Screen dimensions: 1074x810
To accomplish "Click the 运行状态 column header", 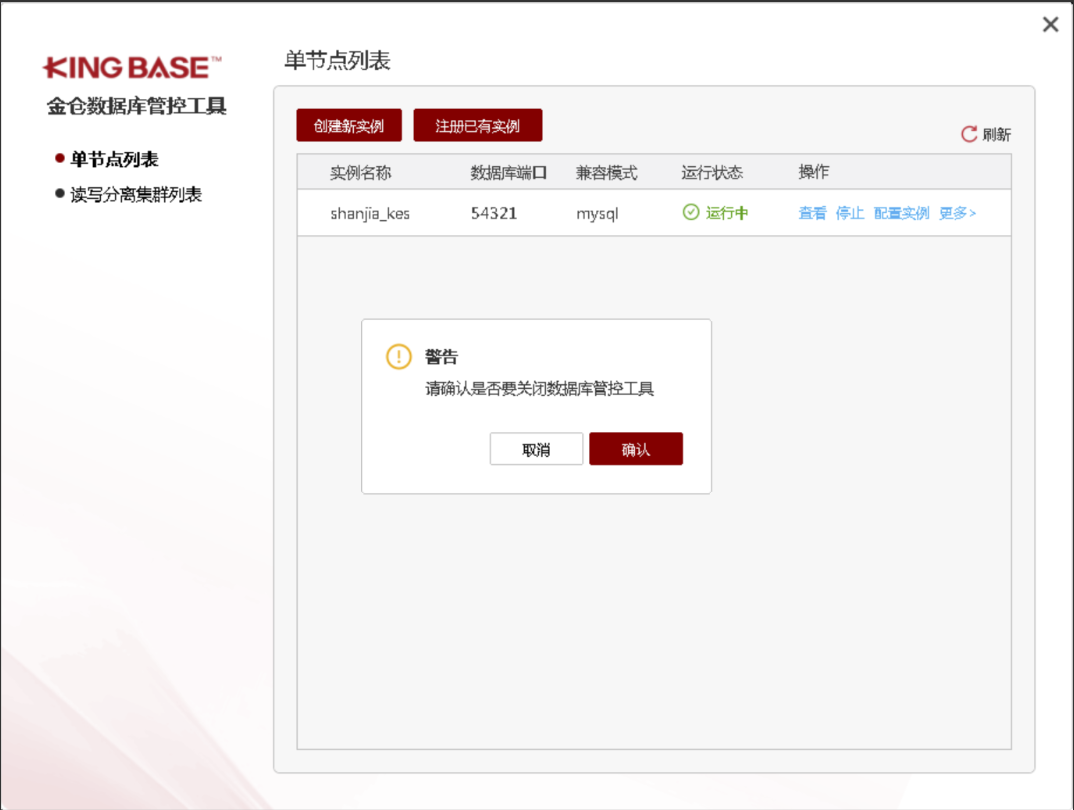I will [x=712, y=173].
